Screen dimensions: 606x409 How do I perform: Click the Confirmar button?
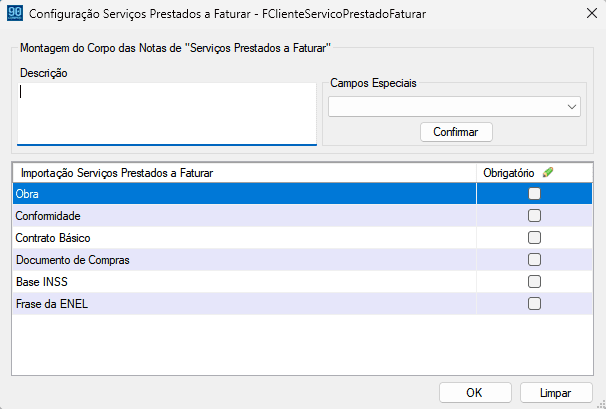pyautogui.click(x=456, y=132)
